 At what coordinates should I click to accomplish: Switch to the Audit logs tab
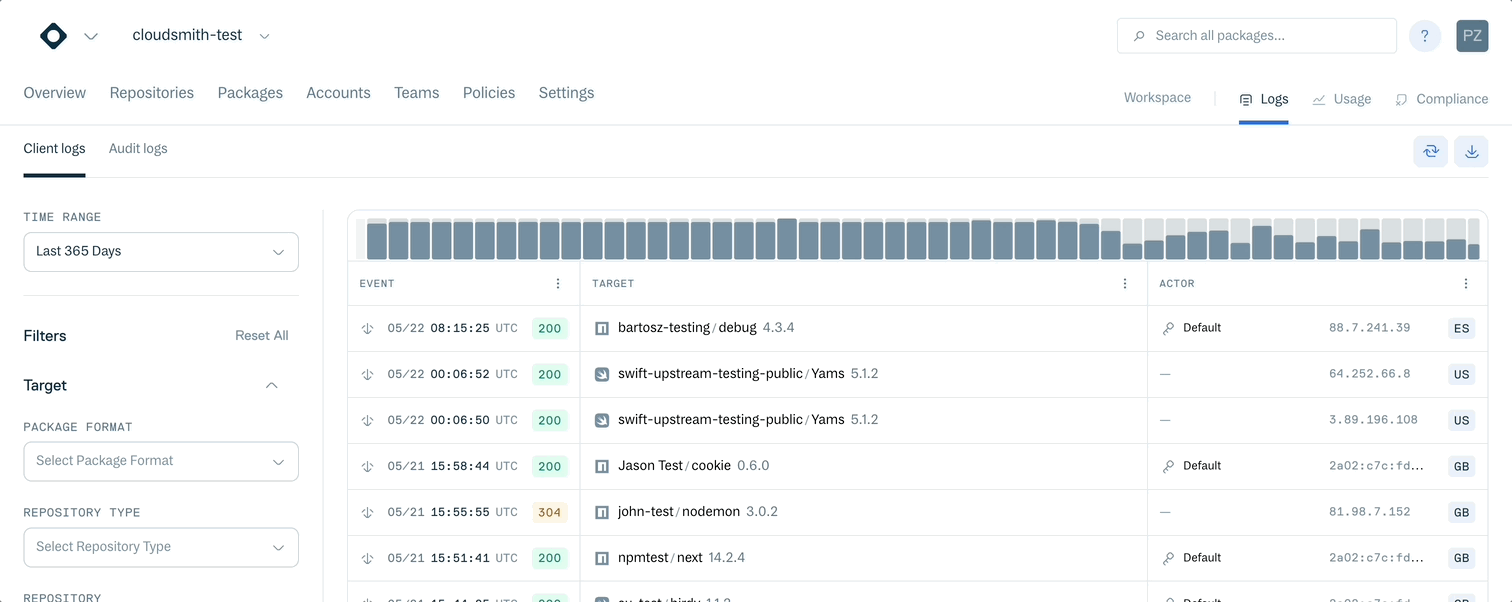click(137, 147)
